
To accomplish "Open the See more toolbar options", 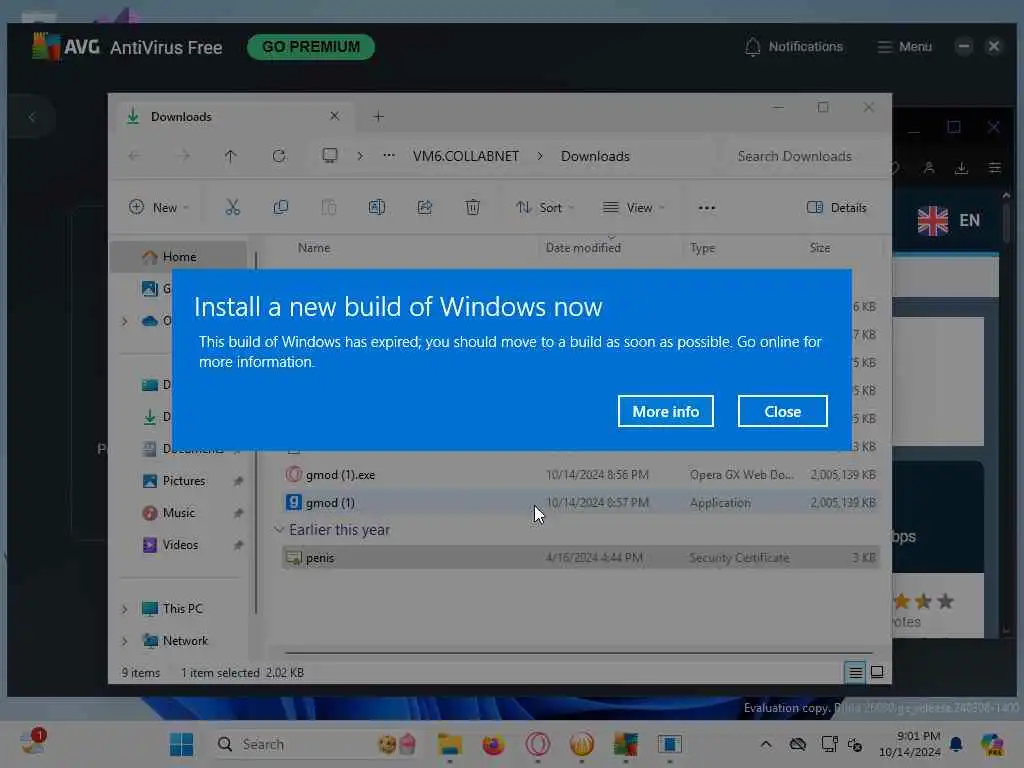I will pos(707,208).
